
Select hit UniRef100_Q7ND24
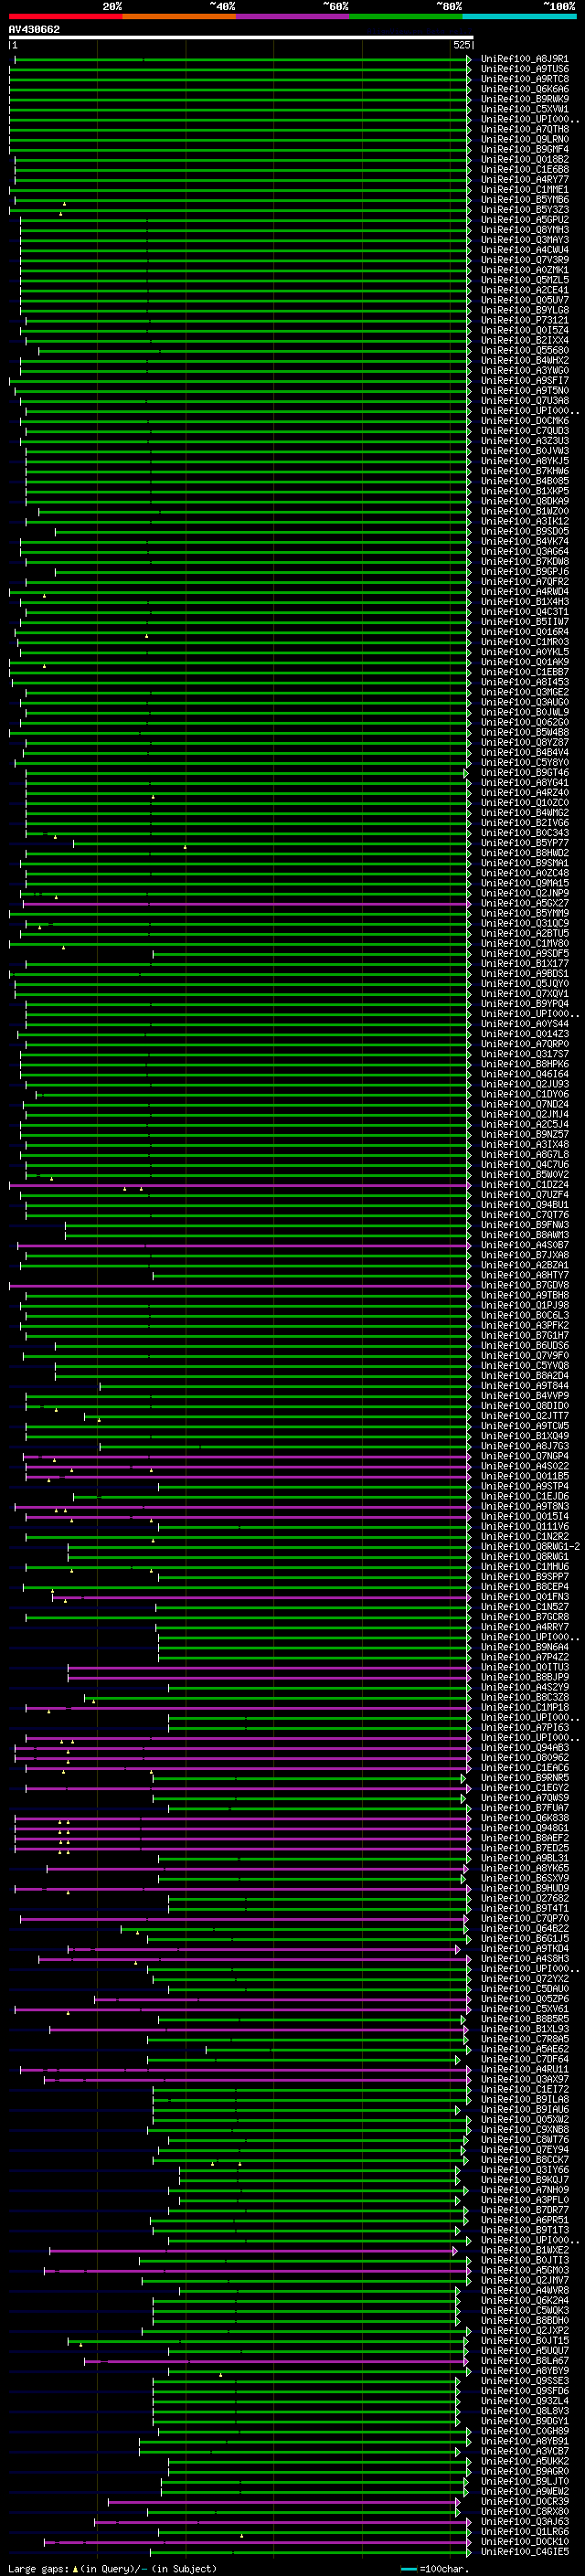pyautogui.click(x=524, y=1104)
